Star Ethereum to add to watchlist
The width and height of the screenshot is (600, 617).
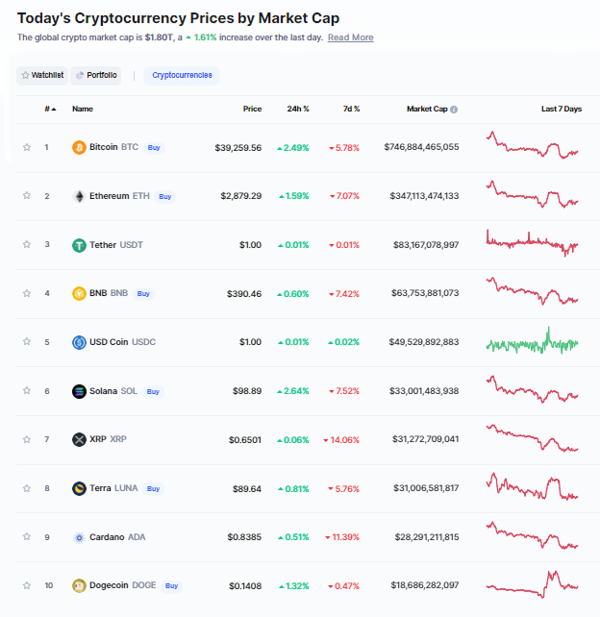point(27,196)
